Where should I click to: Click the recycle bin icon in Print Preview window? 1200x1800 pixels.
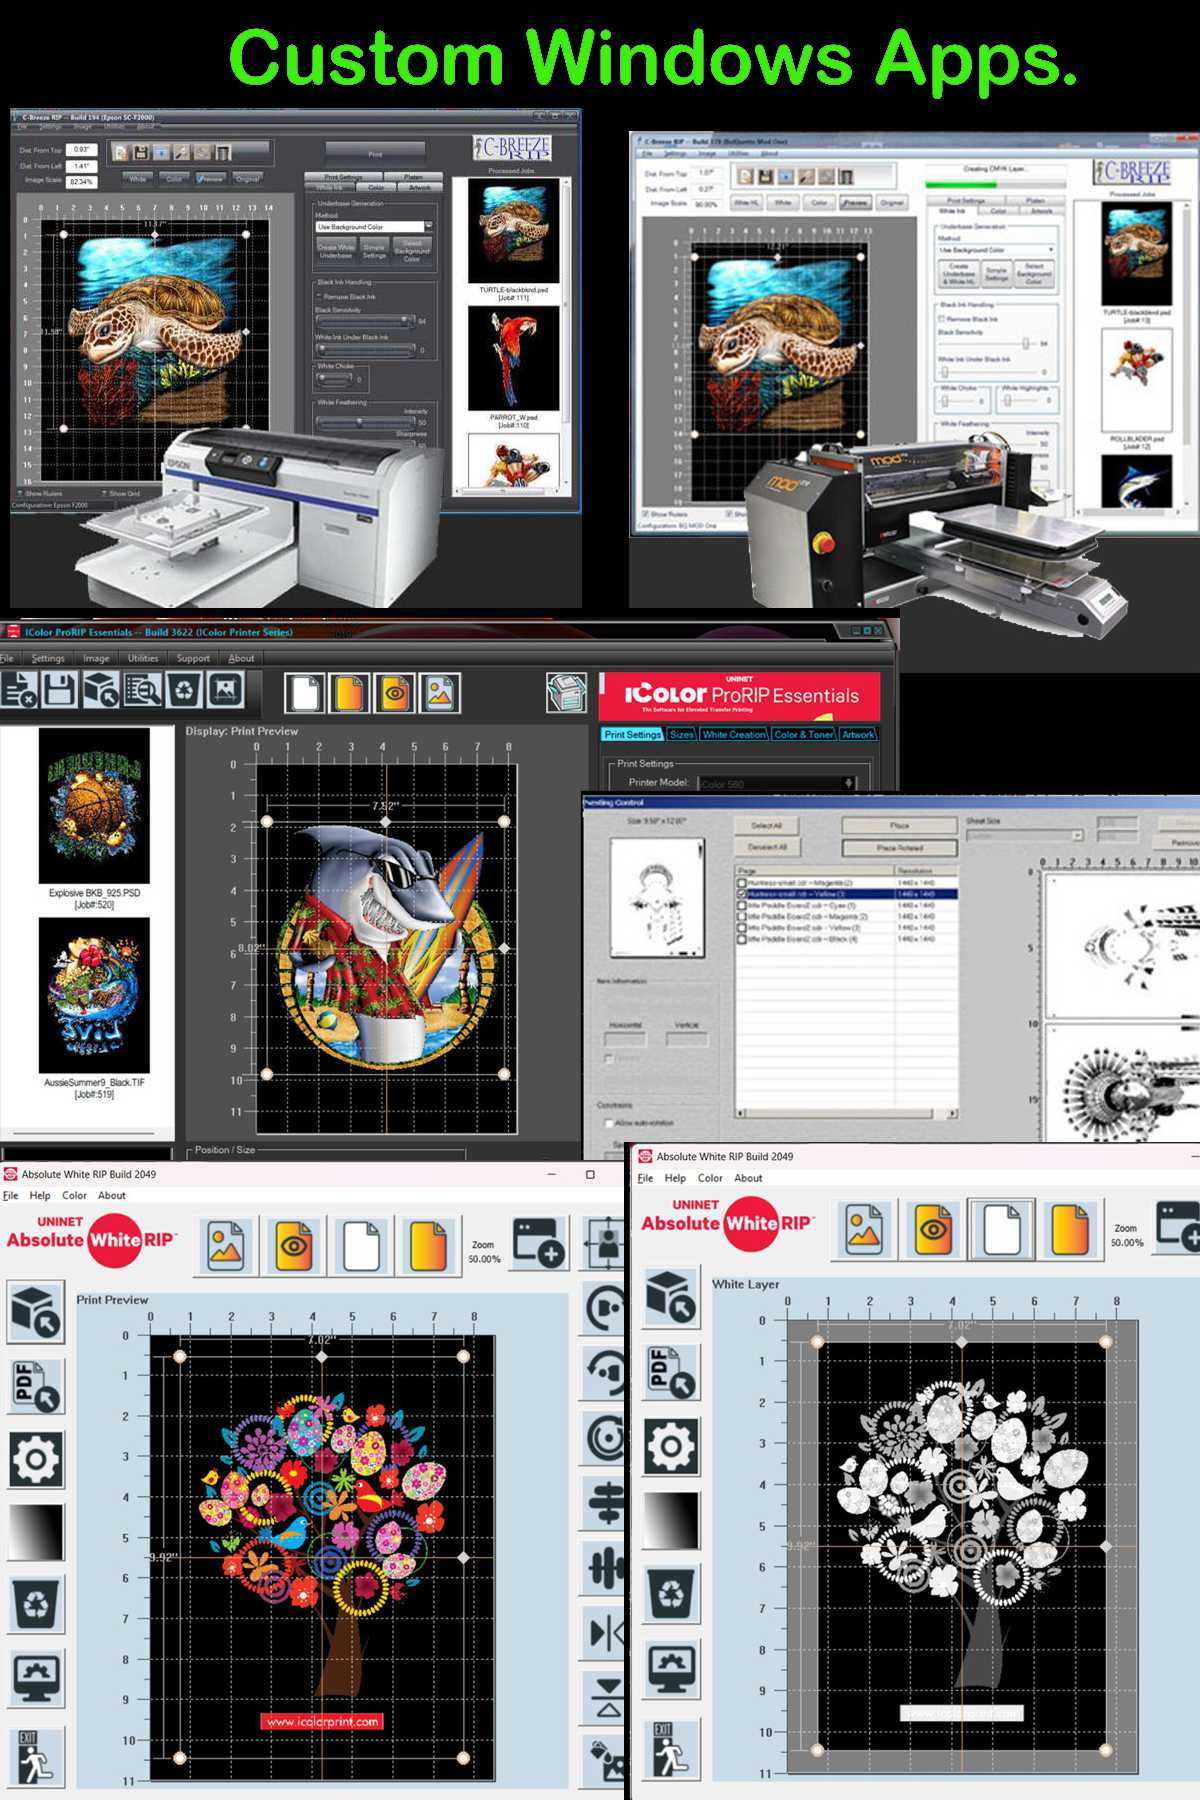36,1605
